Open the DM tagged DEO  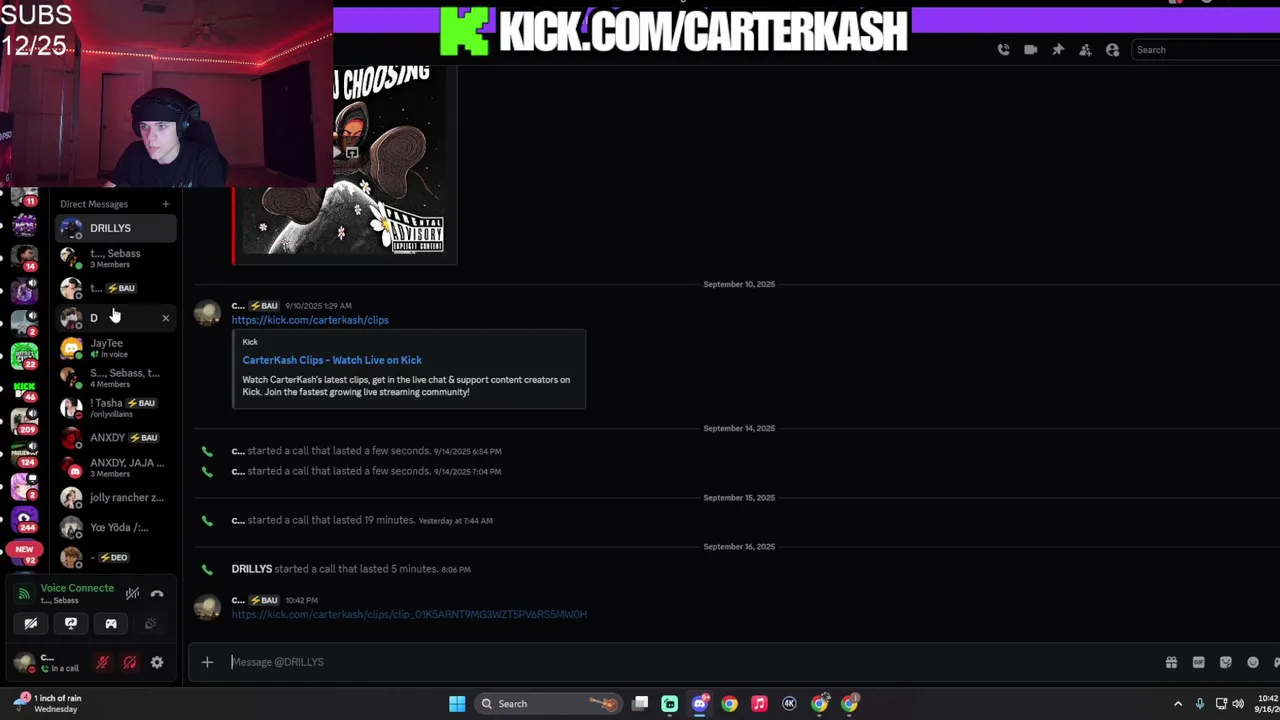116,557
